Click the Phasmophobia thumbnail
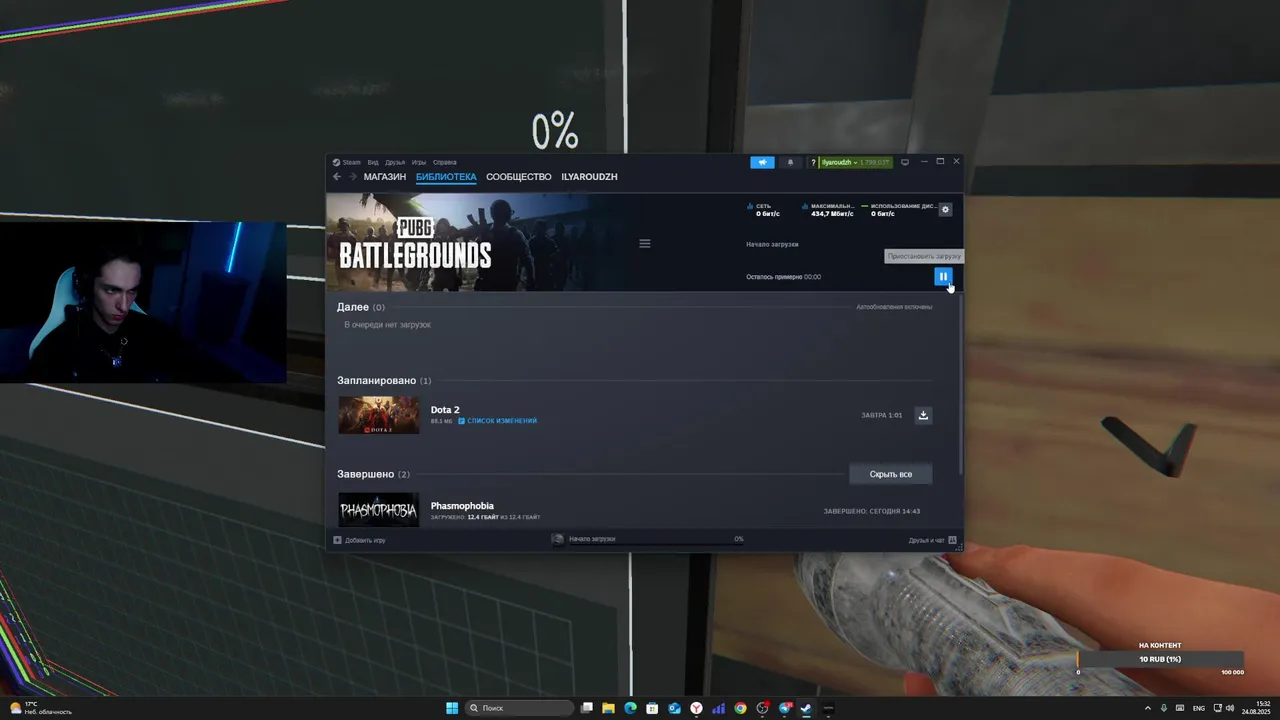 click(379, 510)
